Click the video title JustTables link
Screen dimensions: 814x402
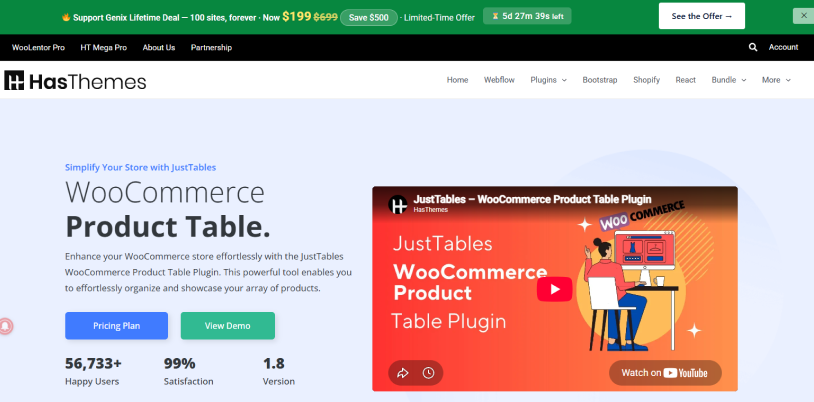(532, 199)
